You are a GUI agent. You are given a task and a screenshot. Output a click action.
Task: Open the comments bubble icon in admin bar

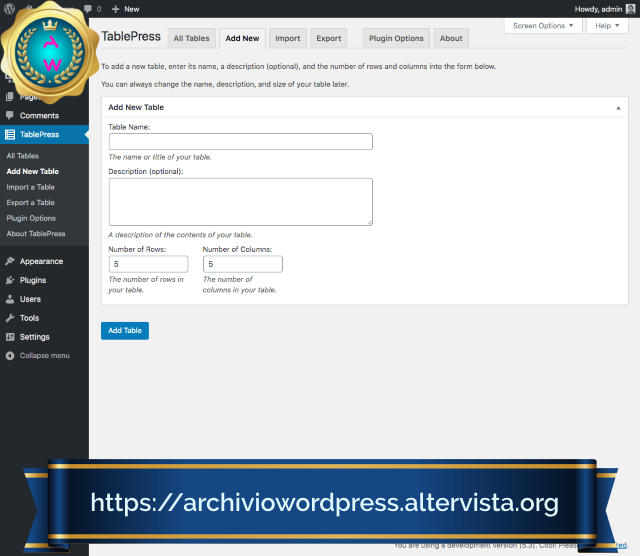(88, 9)
